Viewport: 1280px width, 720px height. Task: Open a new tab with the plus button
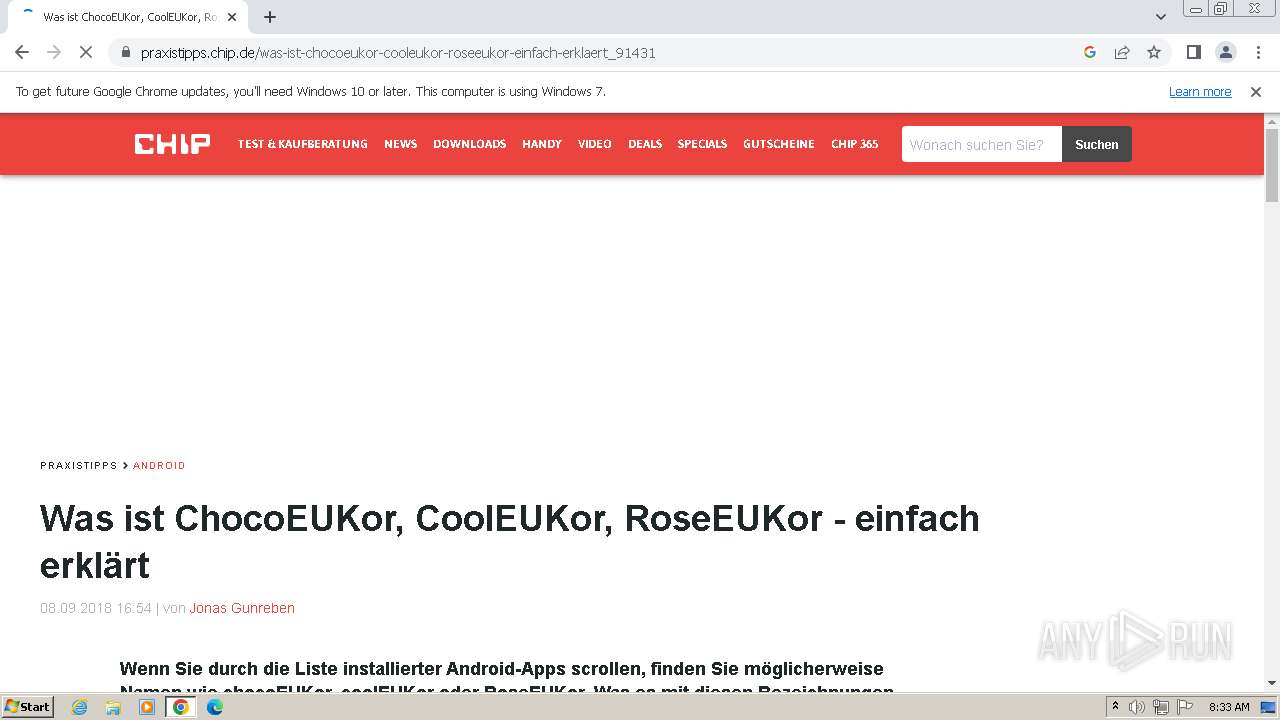click(270, 17)
